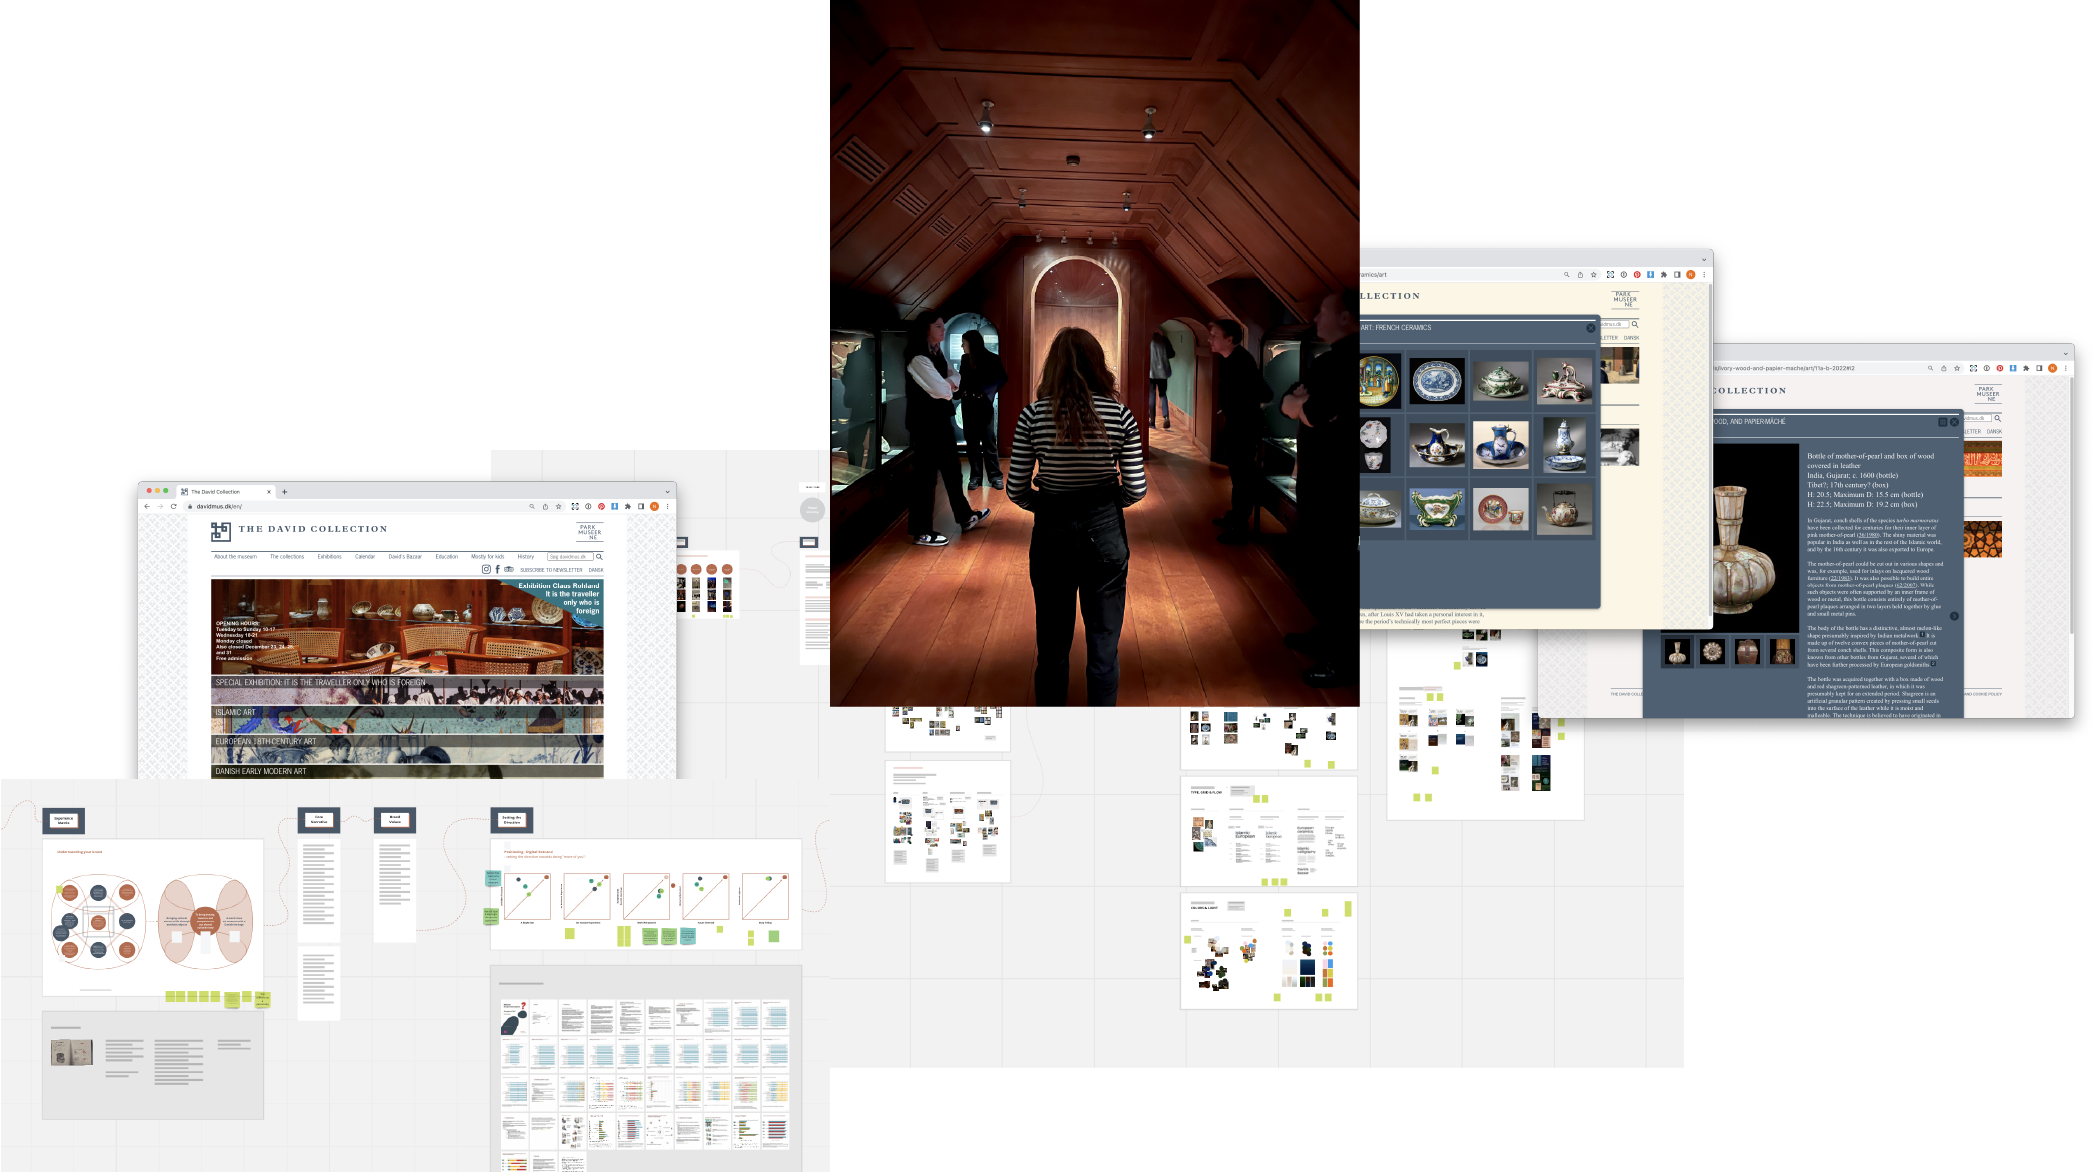Click the back arrow in the davidmus.dk homepage browser
Image resolution: width=2099 pixels, height=1172 pixels.
[147, 506]
